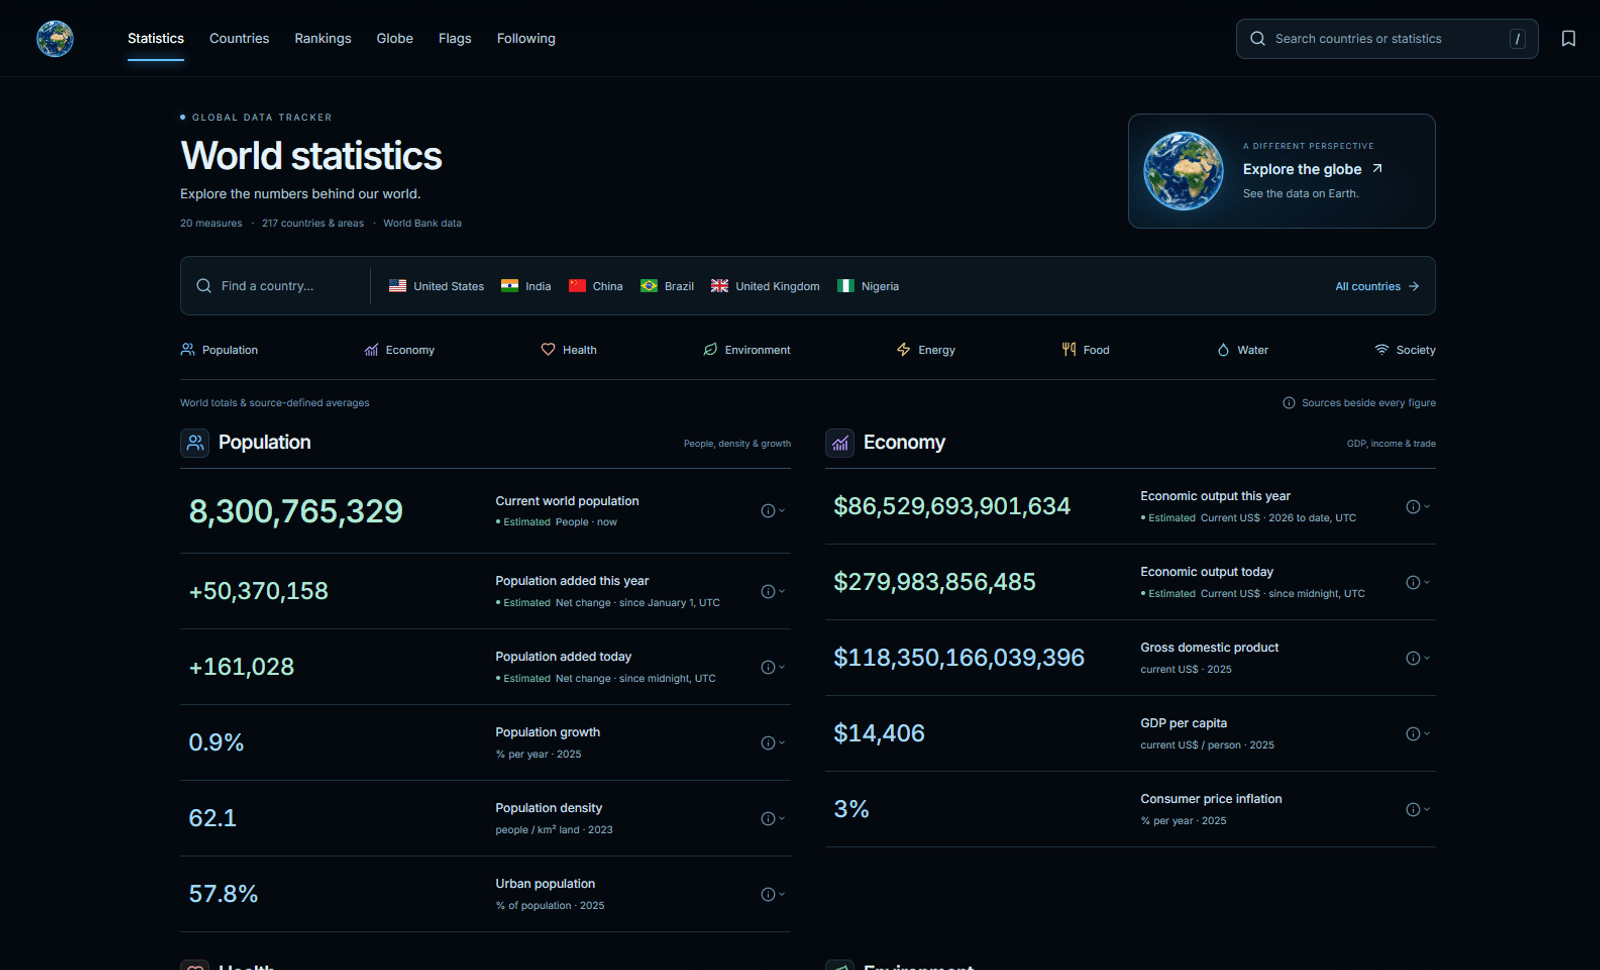Expand info for Population growth
This screenshot has height=970, width=1600.
(x=772, y=743)
